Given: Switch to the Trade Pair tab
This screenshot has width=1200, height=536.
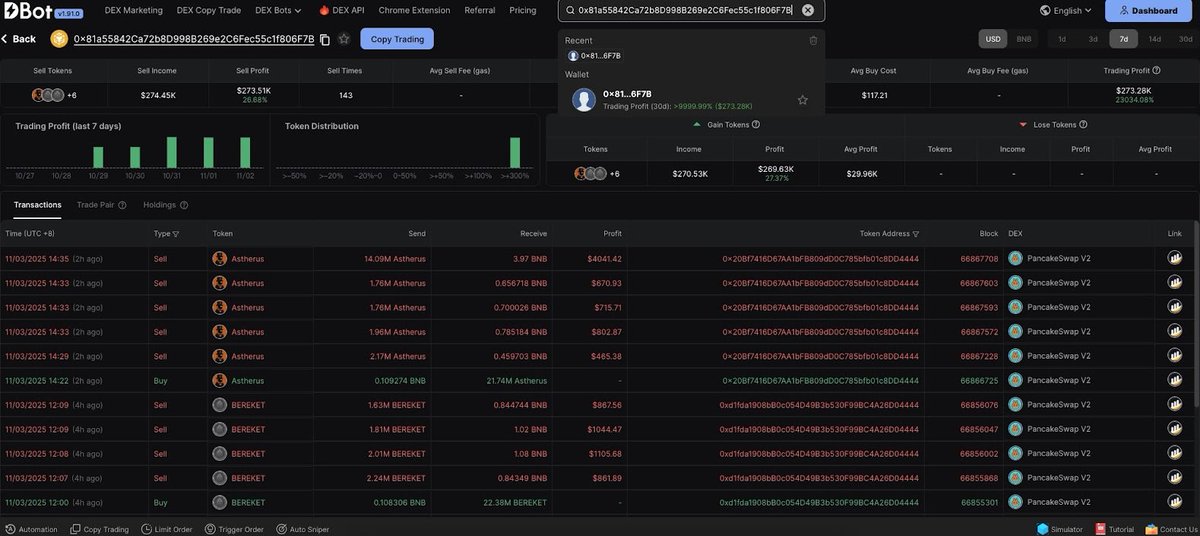Looking at the screenshot, I should (95, 205).
